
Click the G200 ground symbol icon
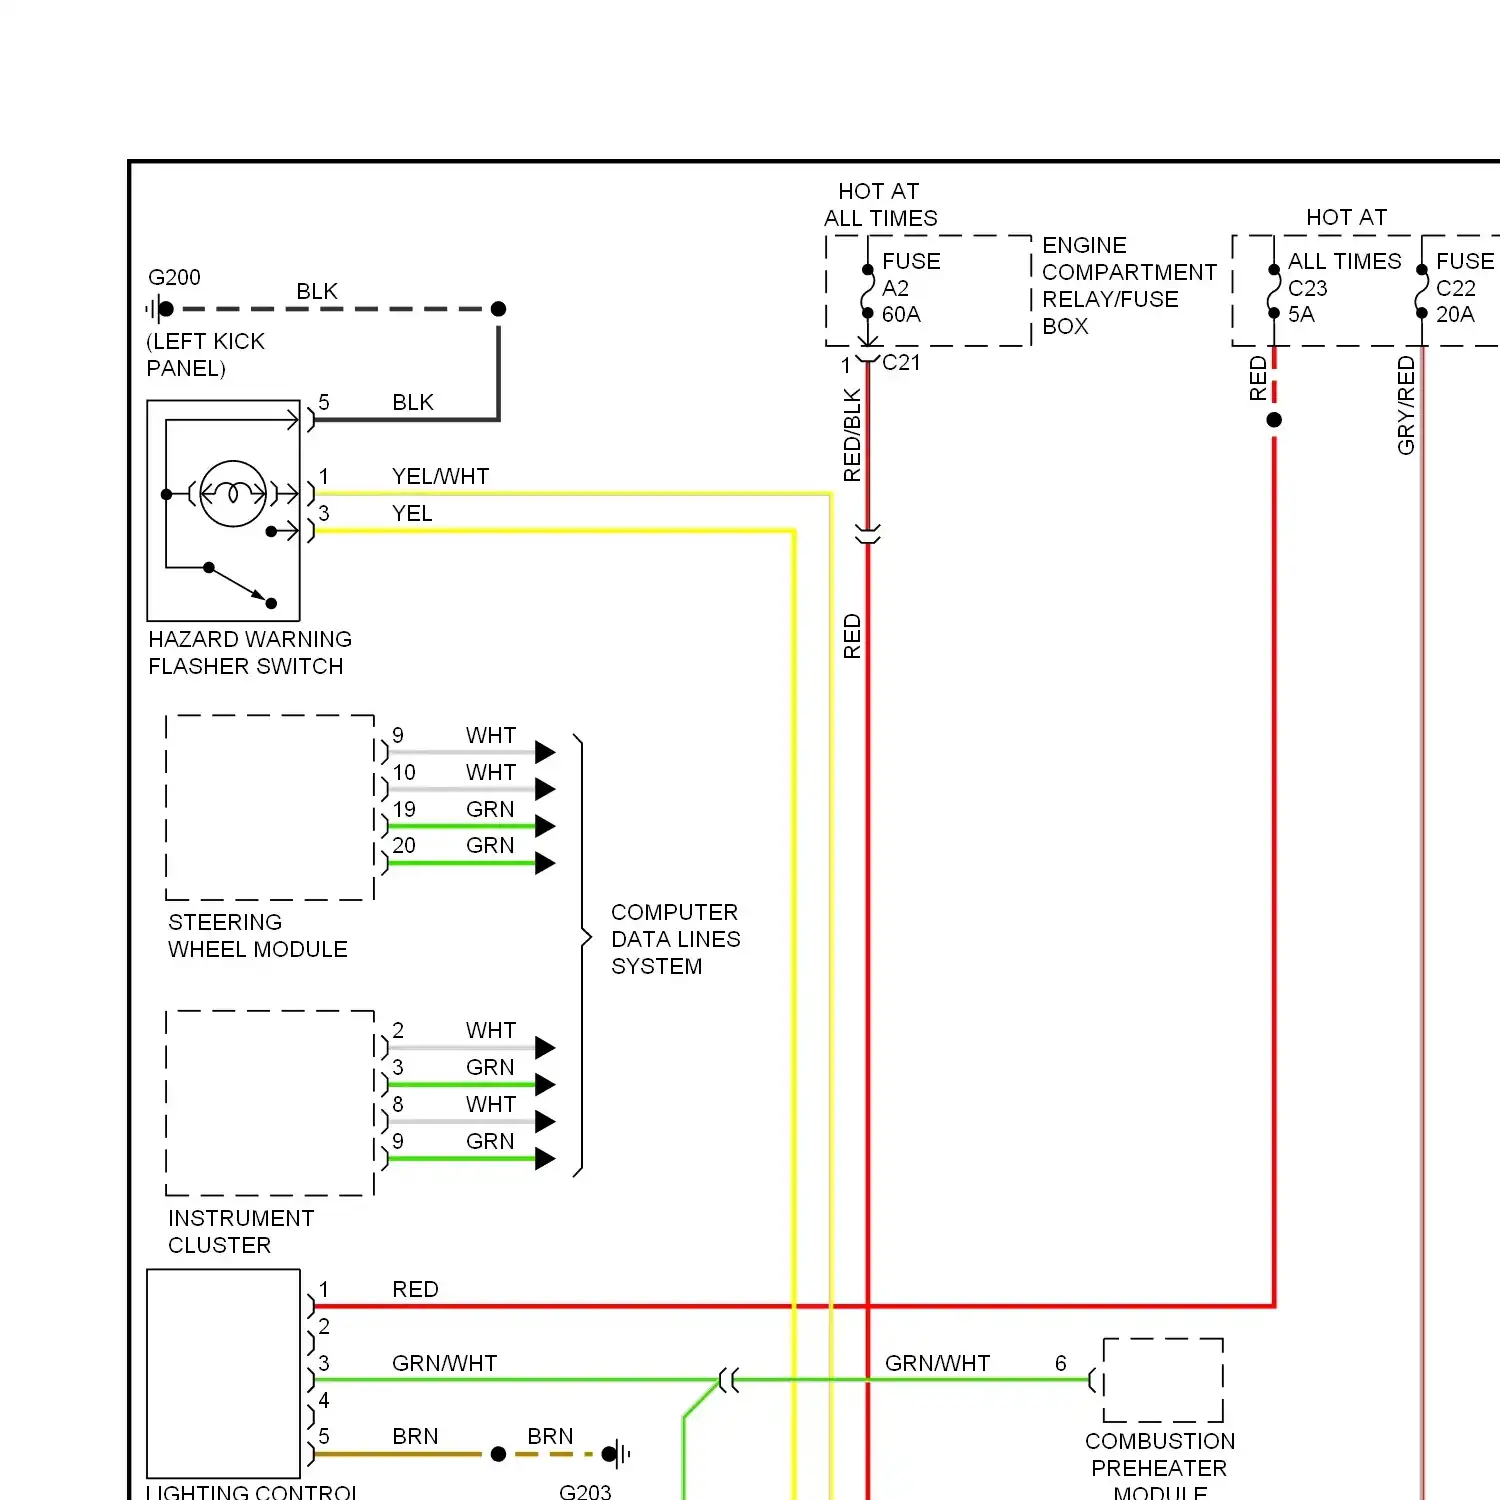click(x=160, y=309)
